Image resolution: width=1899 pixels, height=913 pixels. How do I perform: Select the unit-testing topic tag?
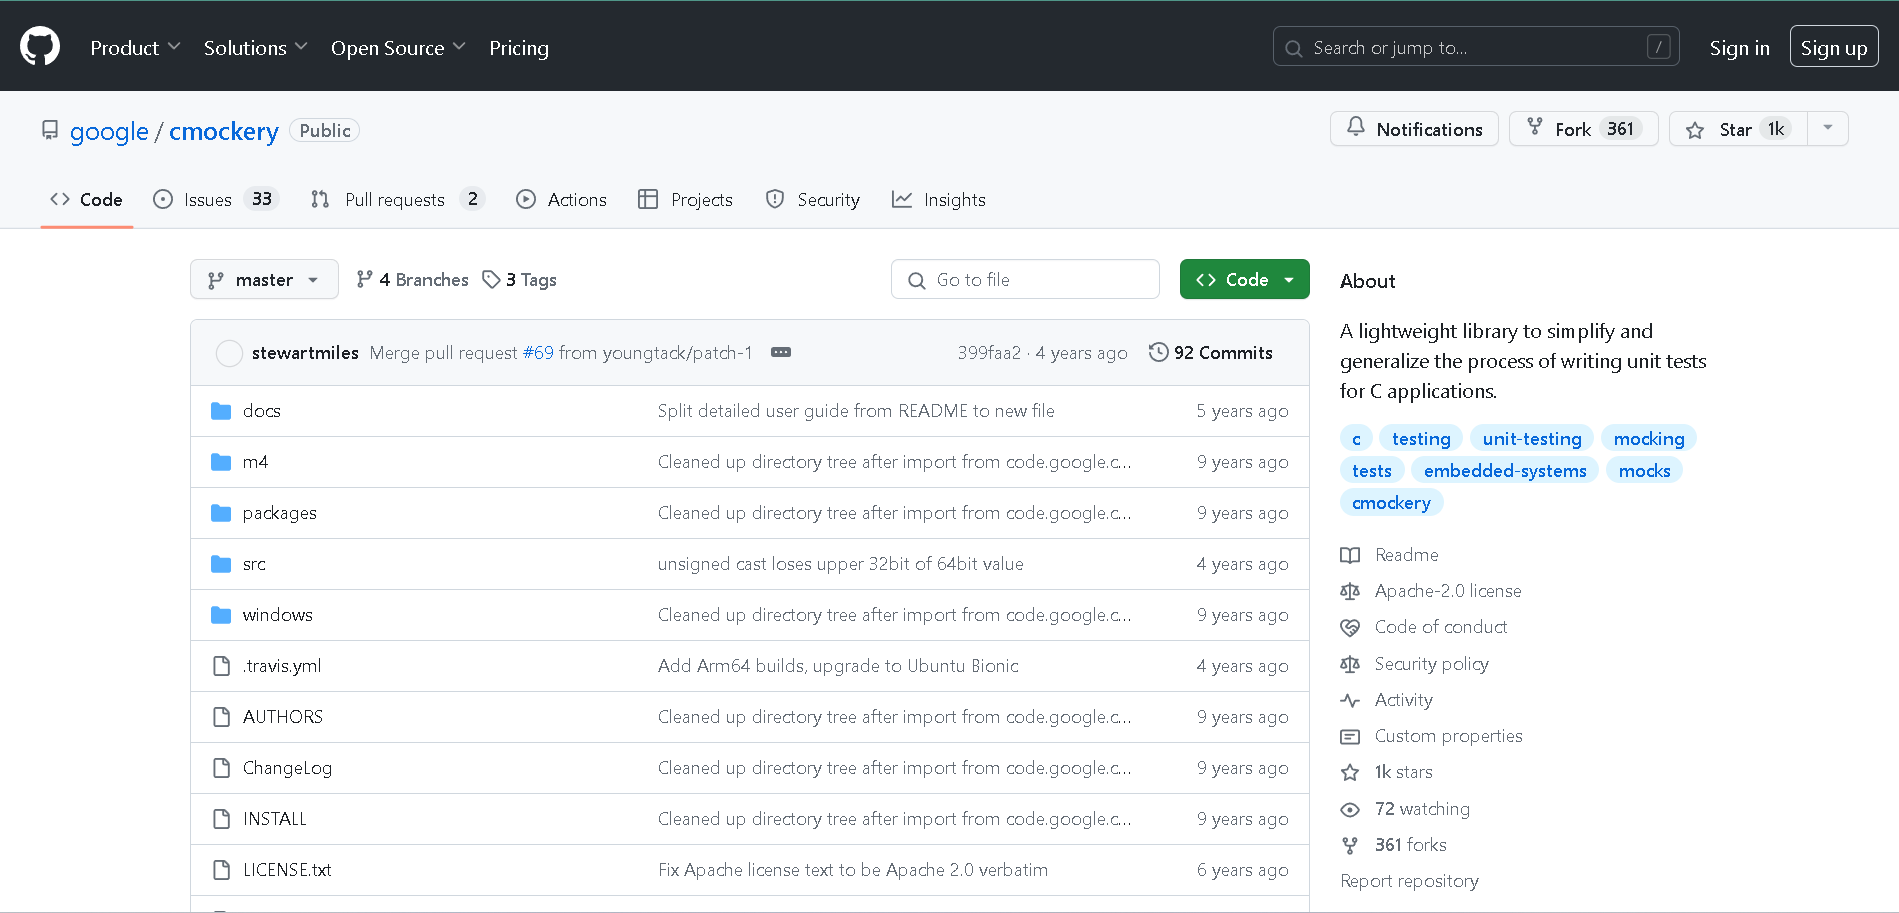(1531, 439)
